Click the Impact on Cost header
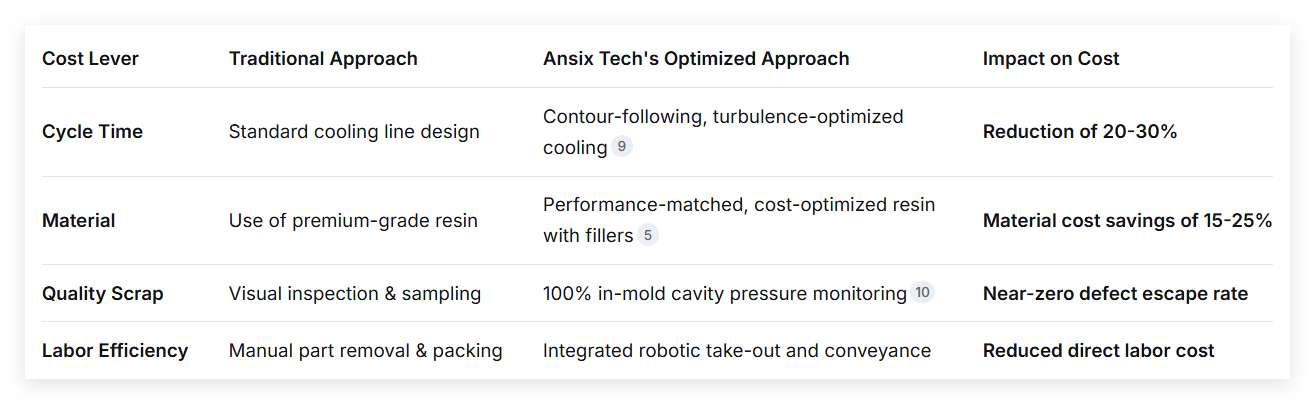This screenshot has height=404, width=1315. (x=1051, y=58)
